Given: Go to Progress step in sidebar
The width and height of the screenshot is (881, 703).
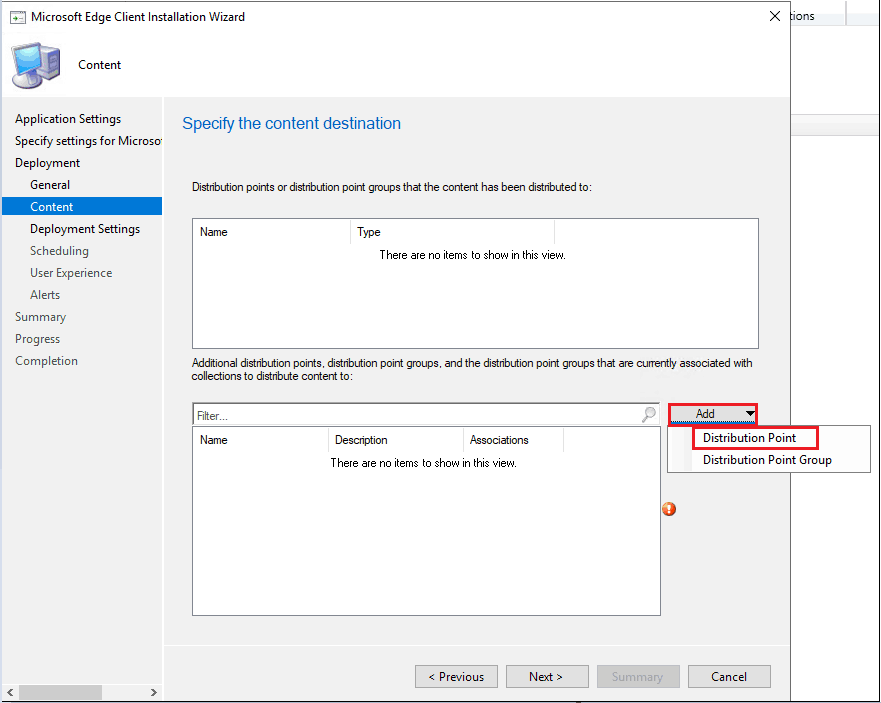Looking at the screenshot, I should [x=37, y=339].
